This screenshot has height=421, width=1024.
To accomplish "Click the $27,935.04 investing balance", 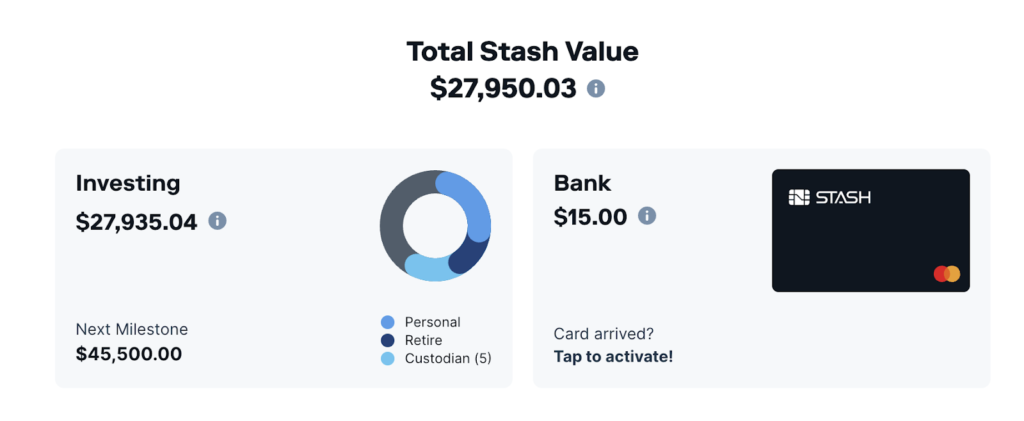I will pos(136,221).
